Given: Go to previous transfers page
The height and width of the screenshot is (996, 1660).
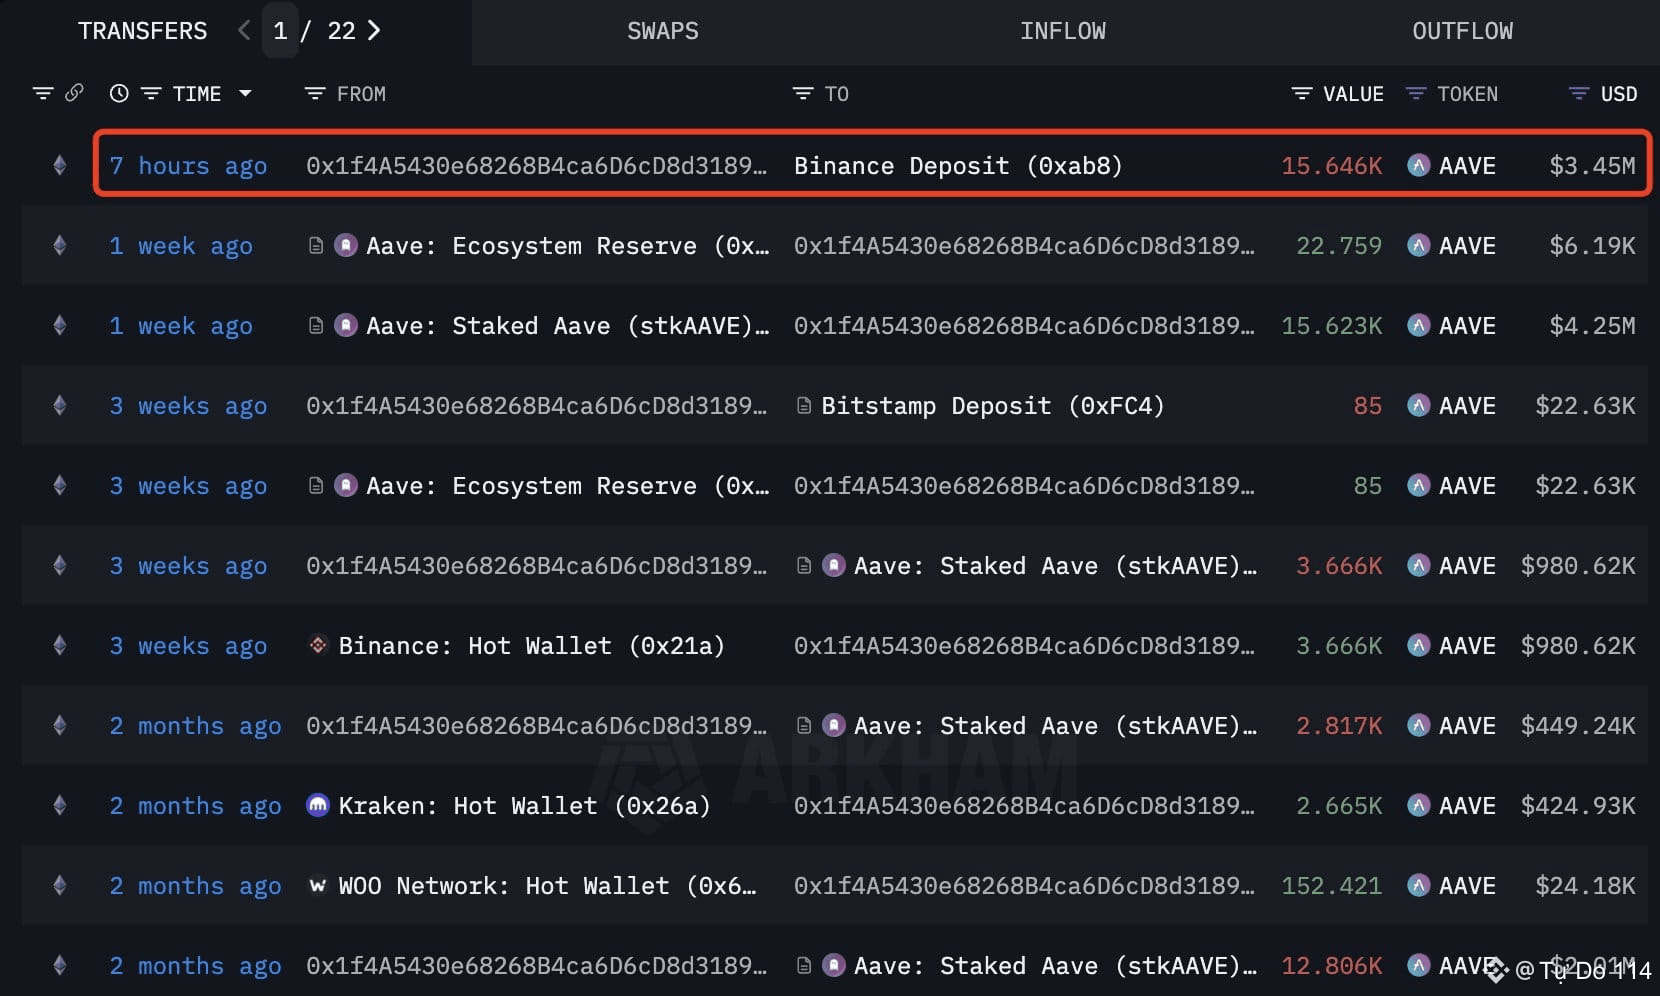Looking at the screenshot, I should [x=244, y=31].
